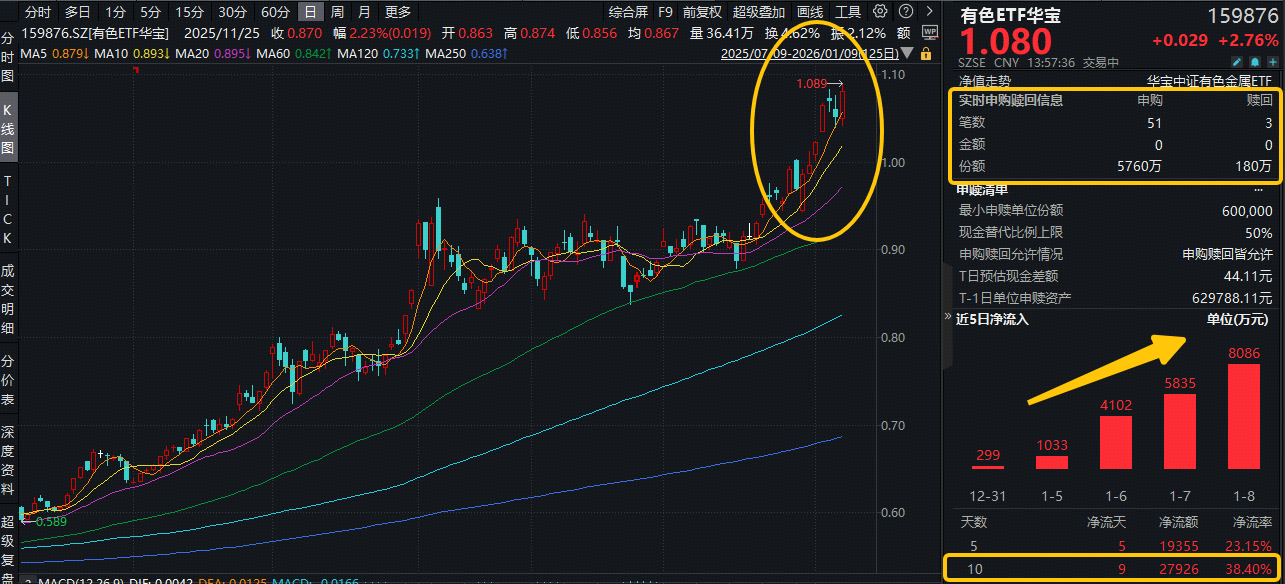Click the WP icon near top right
1285x584 pixels.
[x=929, y=32]
